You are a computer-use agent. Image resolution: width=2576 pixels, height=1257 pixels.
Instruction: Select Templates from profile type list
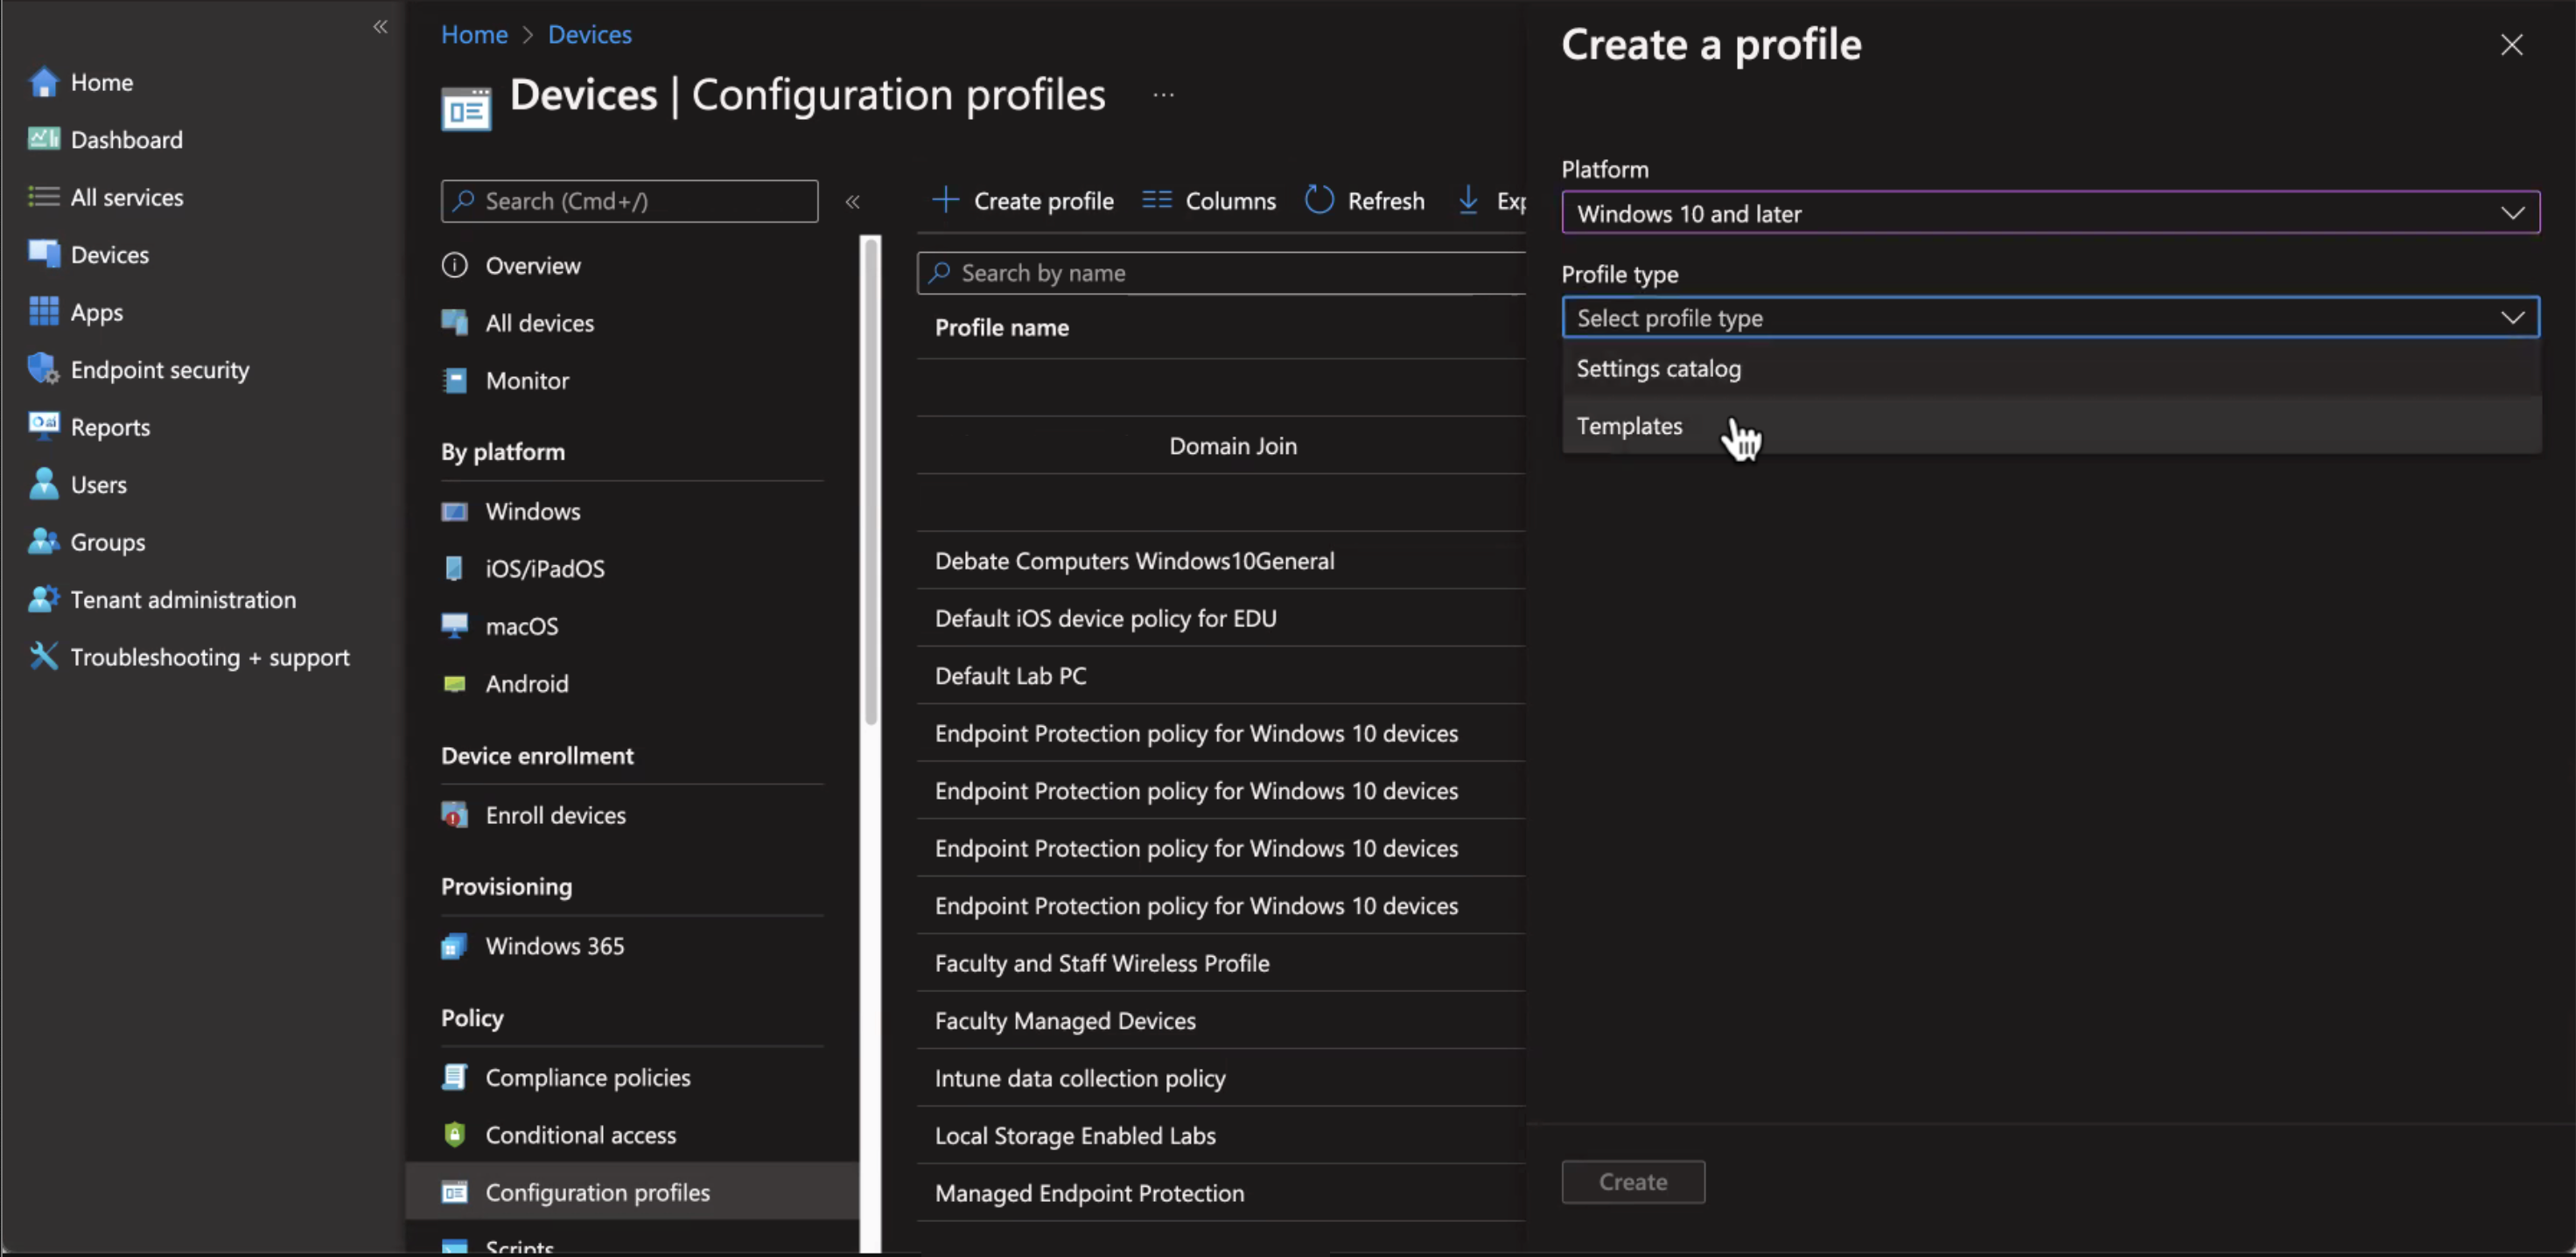tap(1629, 426)
